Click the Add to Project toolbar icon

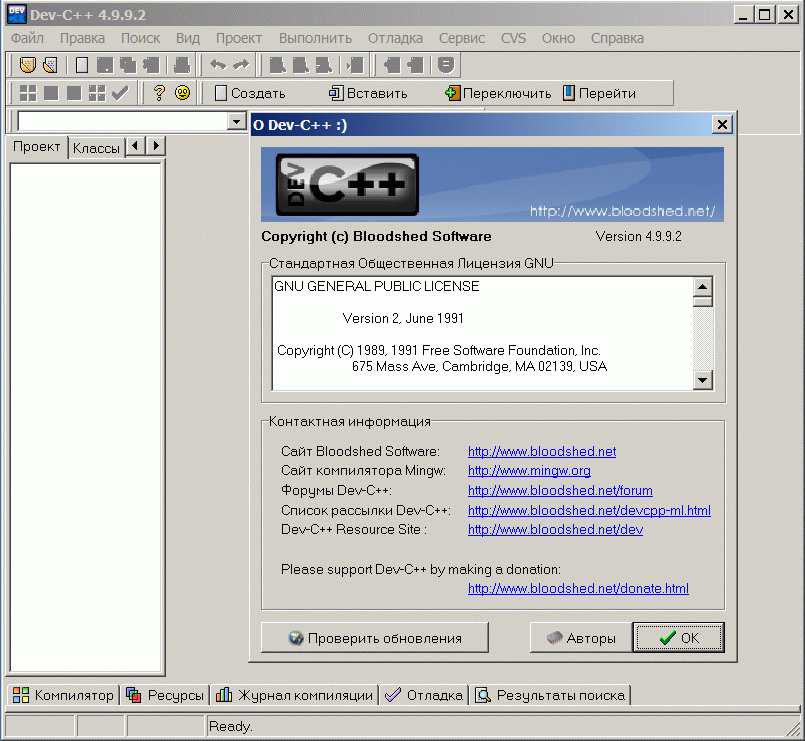[x=392, y=65]
